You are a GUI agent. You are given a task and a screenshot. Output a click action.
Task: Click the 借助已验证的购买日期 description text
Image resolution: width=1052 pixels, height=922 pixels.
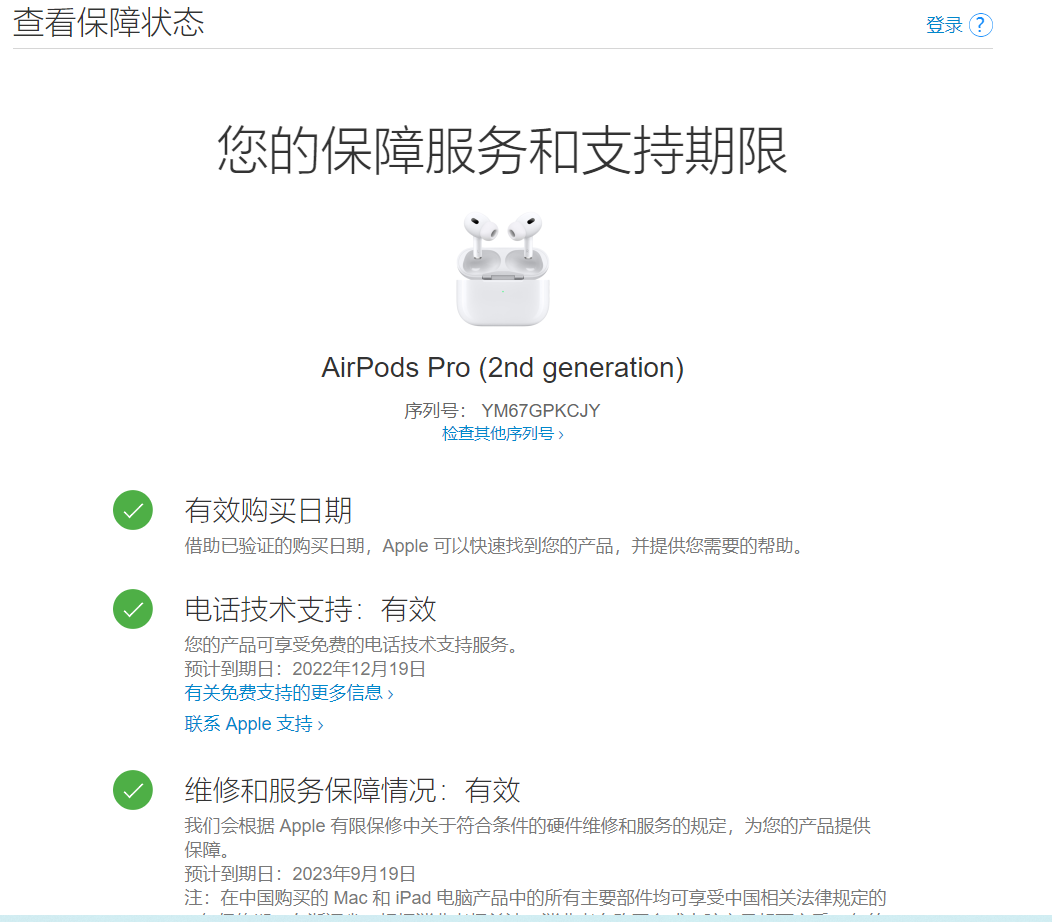[x=495, y=546]
